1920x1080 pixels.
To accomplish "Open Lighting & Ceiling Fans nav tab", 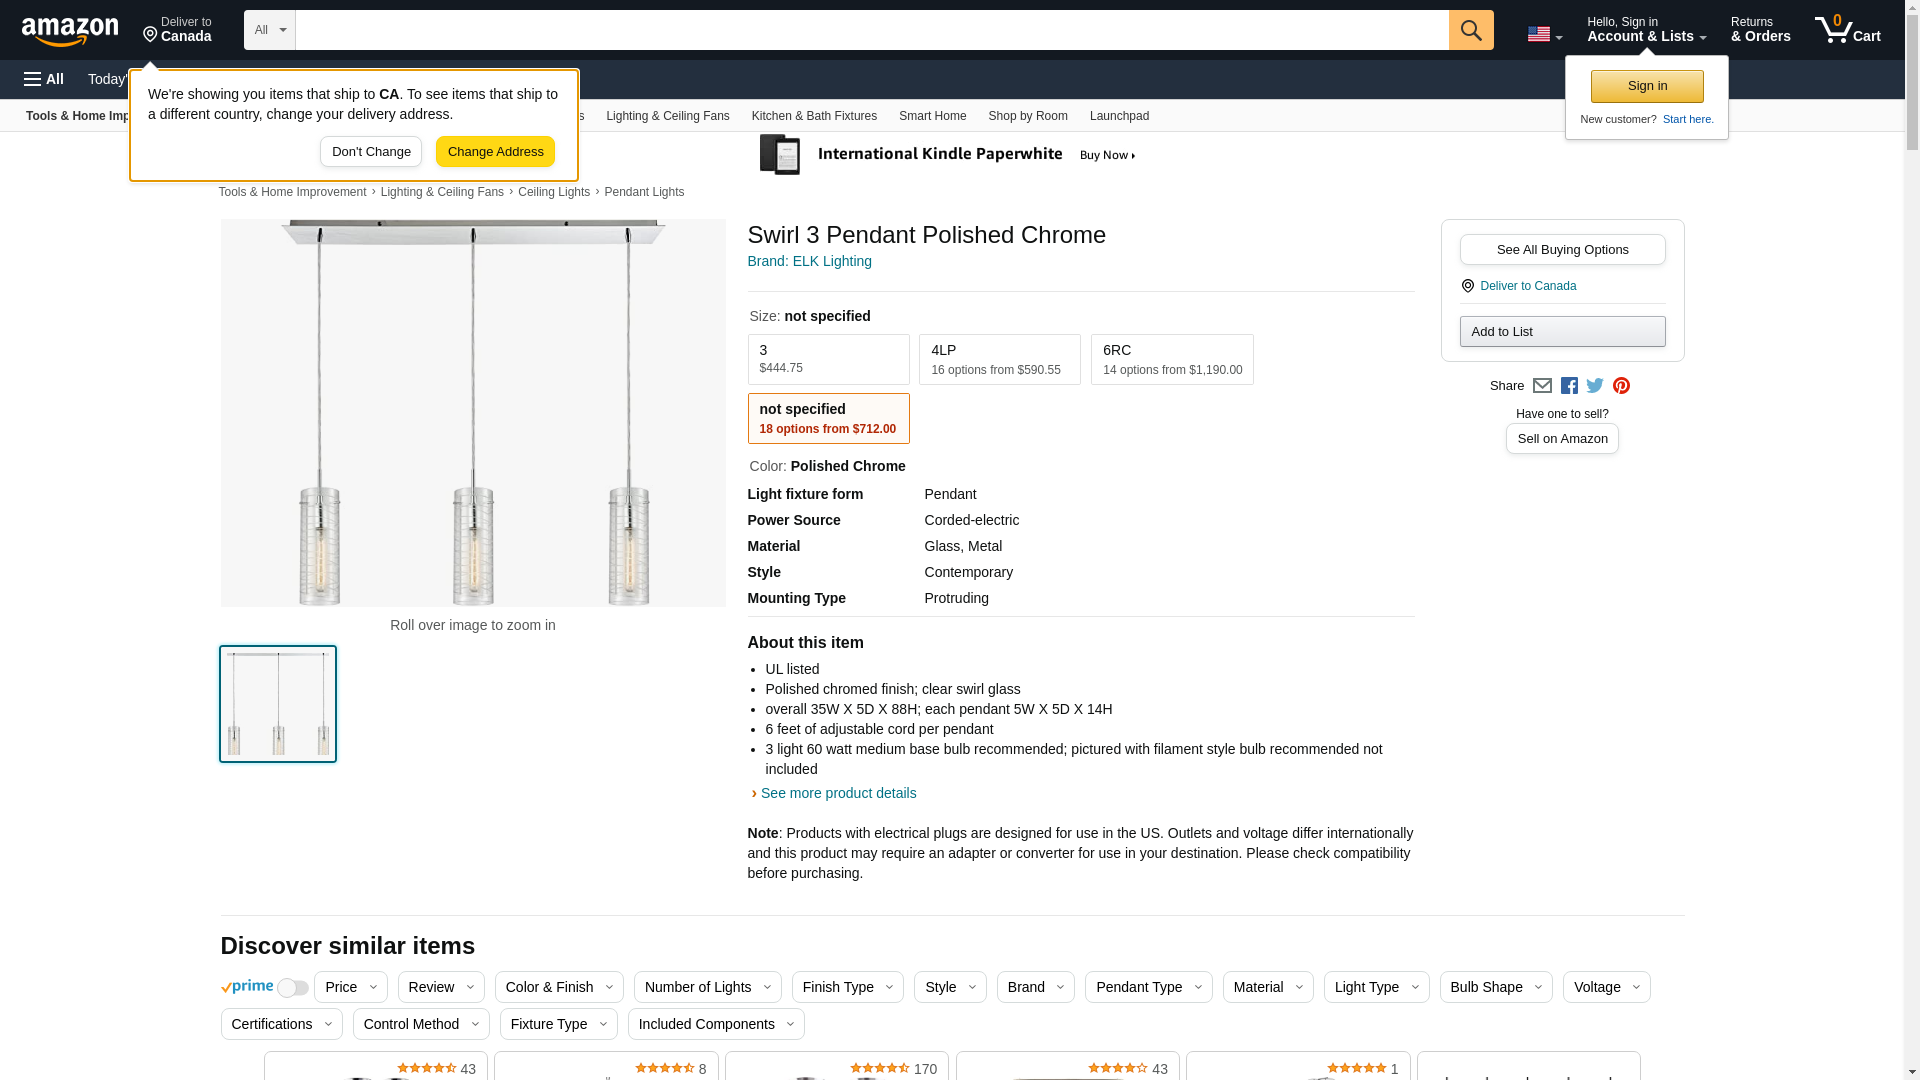I will click(667, 116).
